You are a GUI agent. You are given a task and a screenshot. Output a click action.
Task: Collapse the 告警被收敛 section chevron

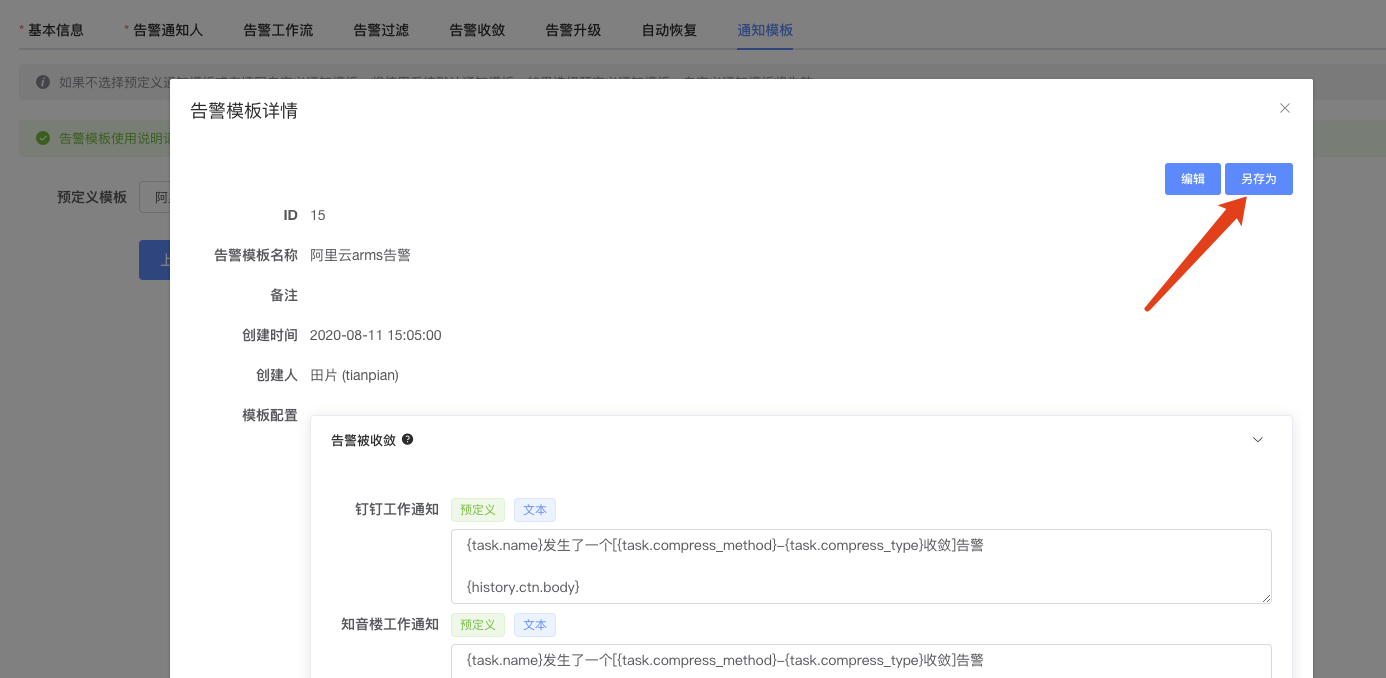pos(1258,440)
